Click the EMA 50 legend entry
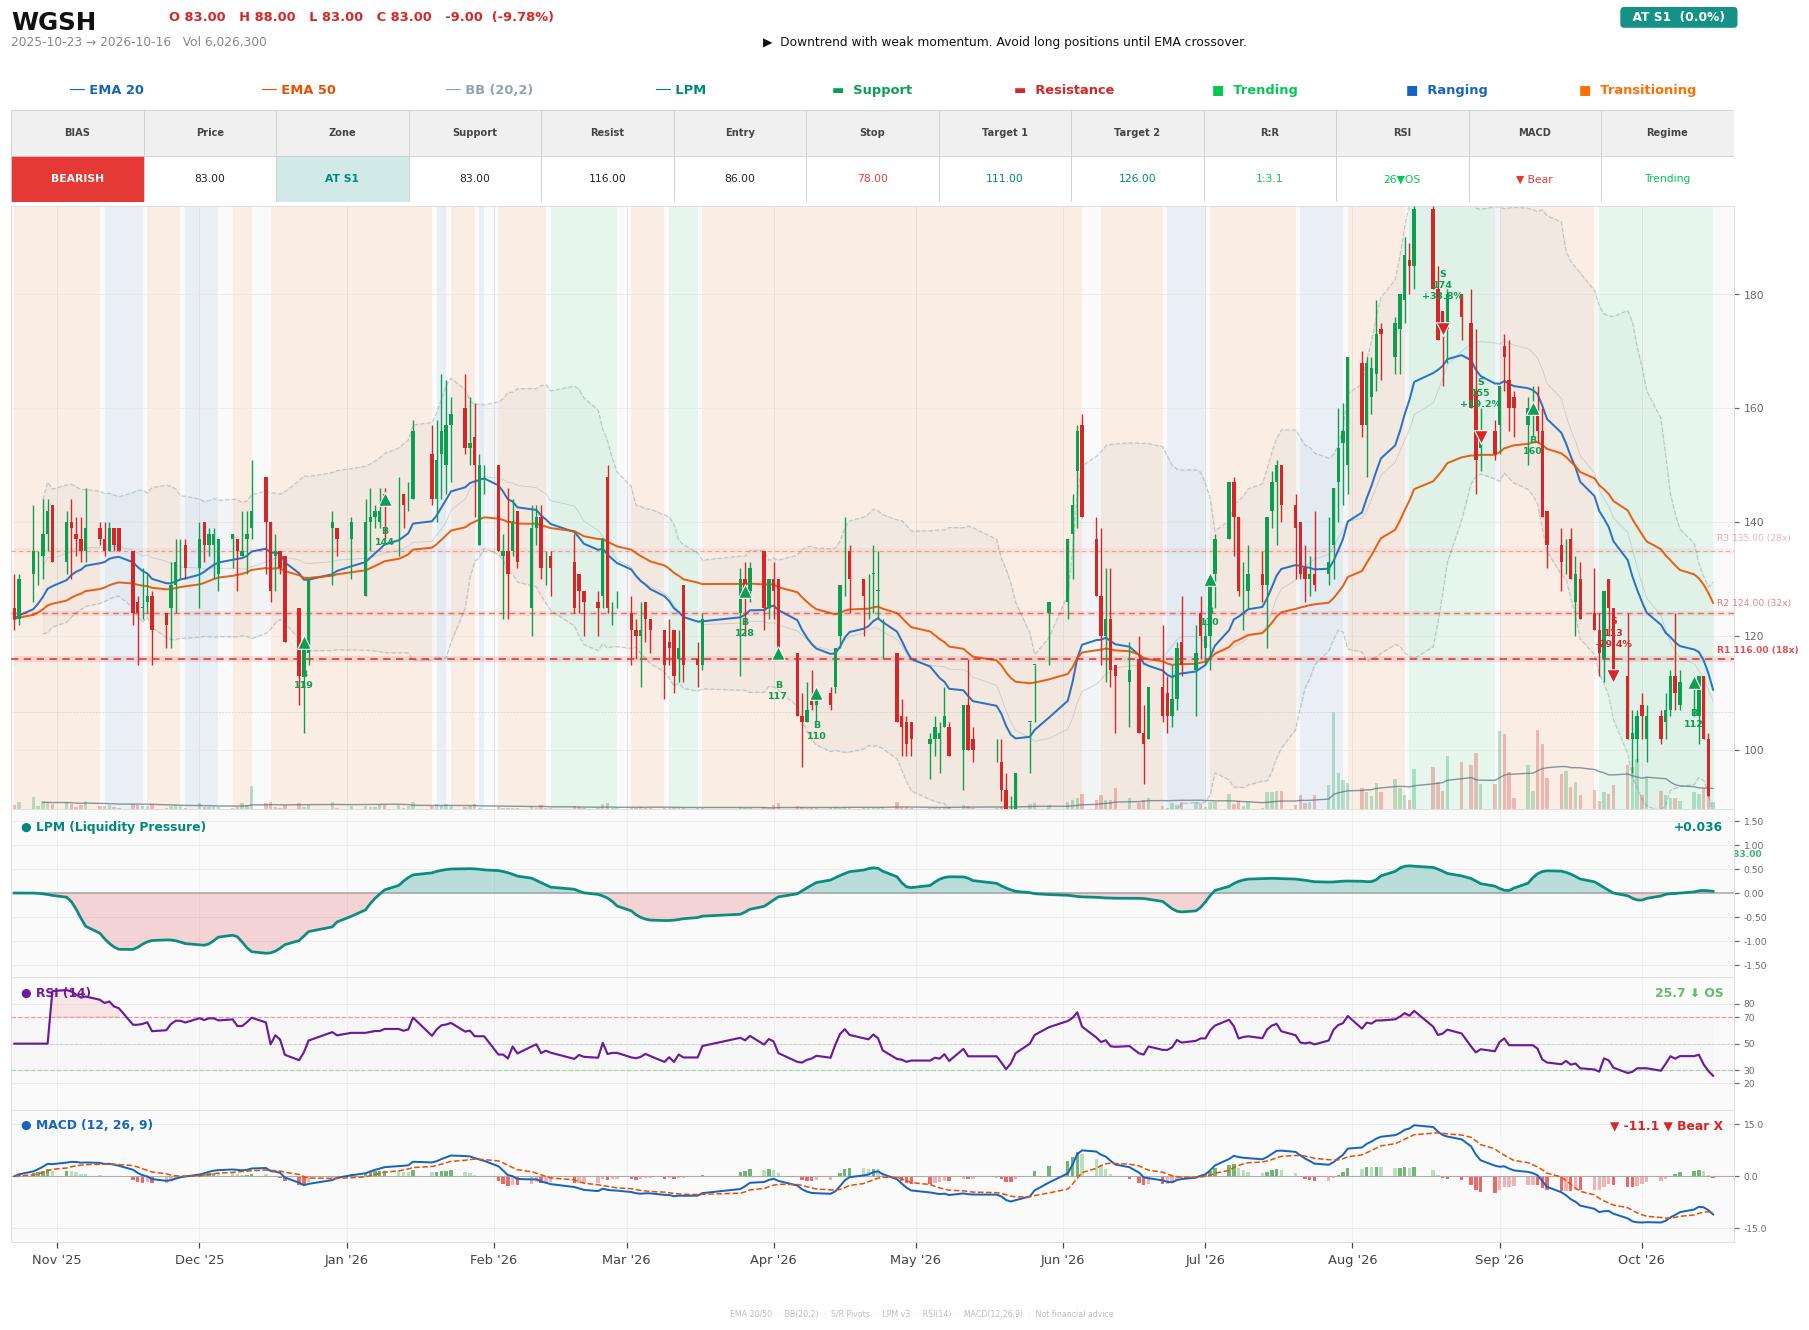1809x1330 pixels. click(298, 90)
